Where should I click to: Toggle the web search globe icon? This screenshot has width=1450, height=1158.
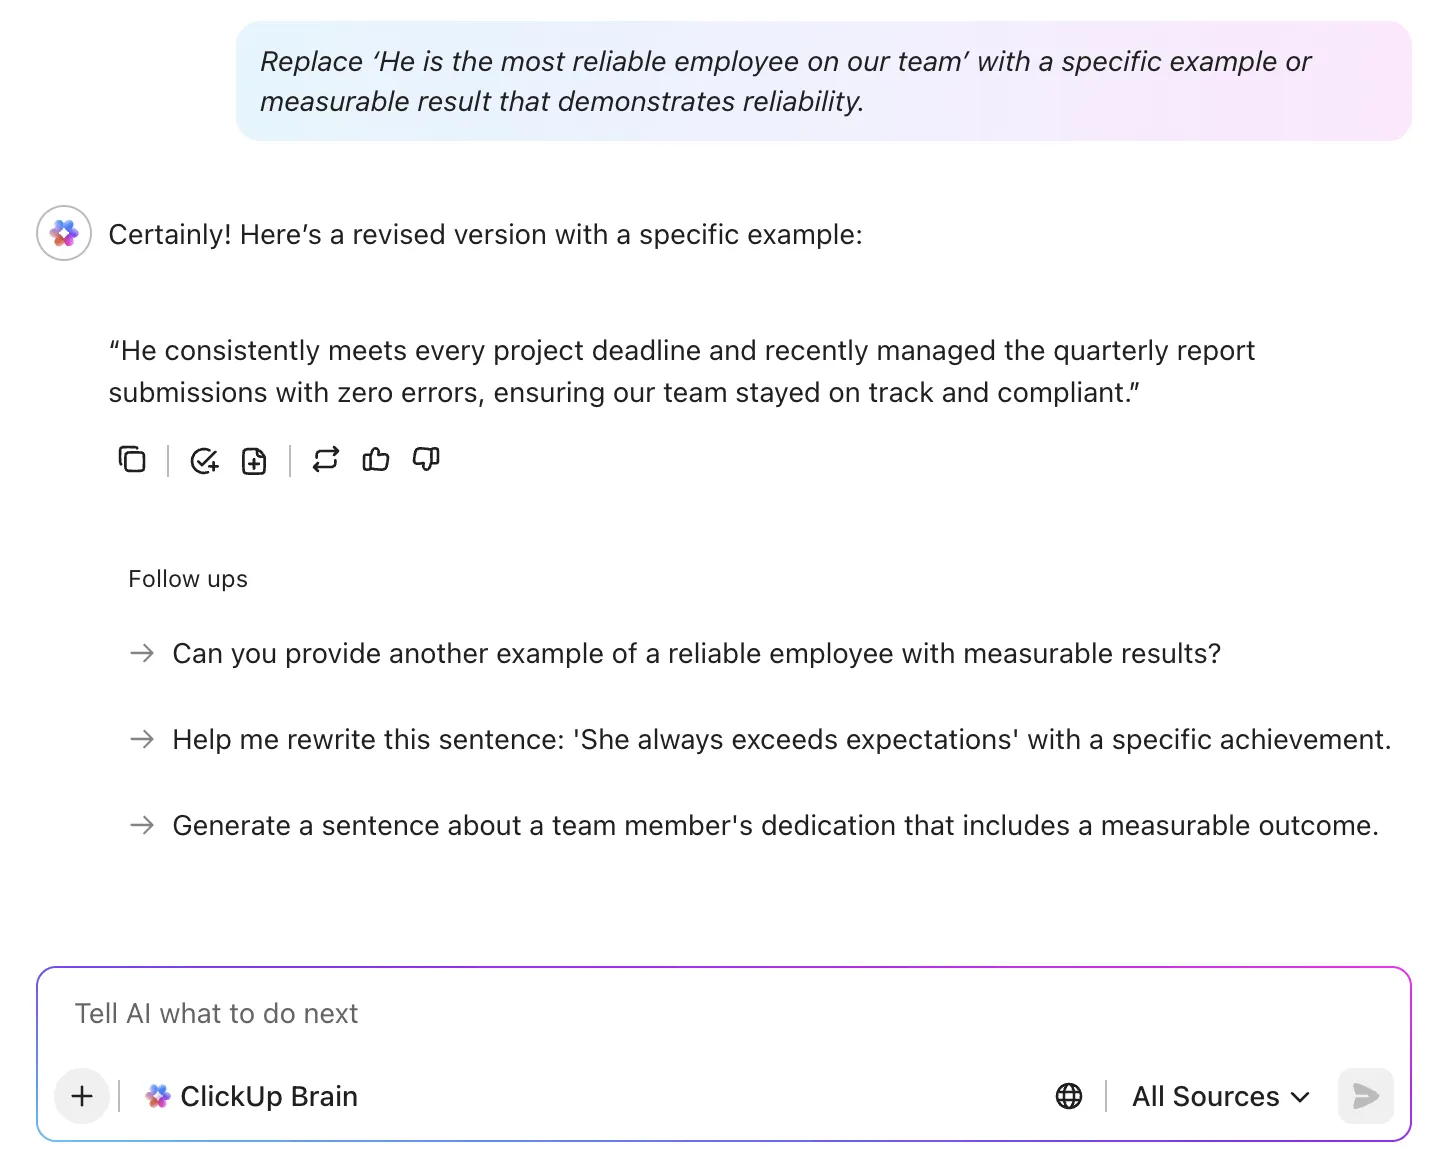(1069, 1096)
